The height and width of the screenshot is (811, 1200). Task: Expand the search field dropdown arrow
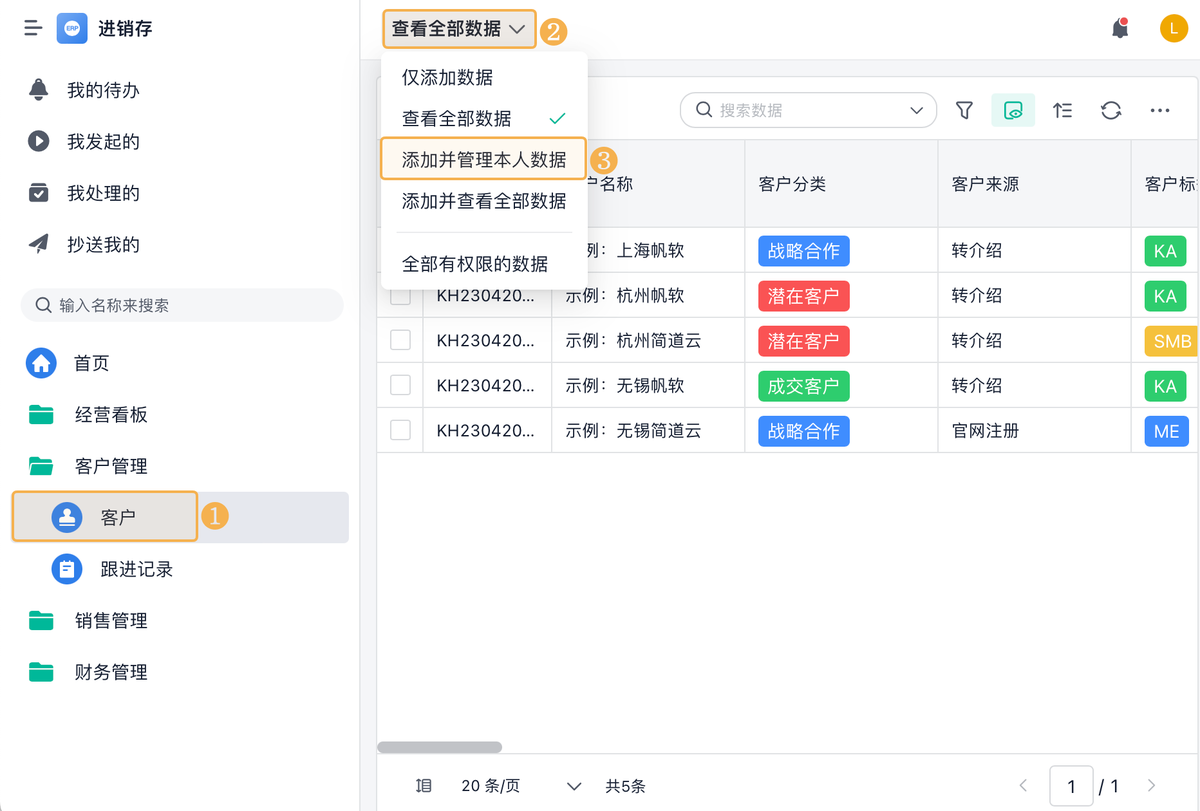pos(917,110)
